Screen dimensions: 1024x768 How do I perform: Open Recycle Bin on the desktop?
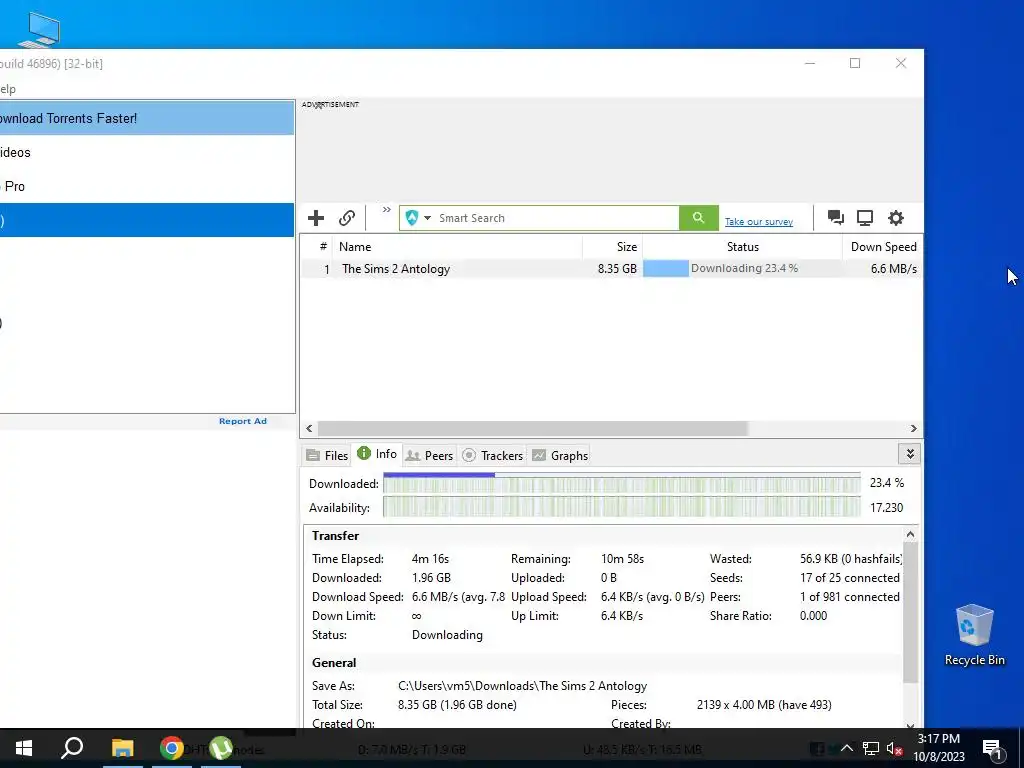pos(974,635)
